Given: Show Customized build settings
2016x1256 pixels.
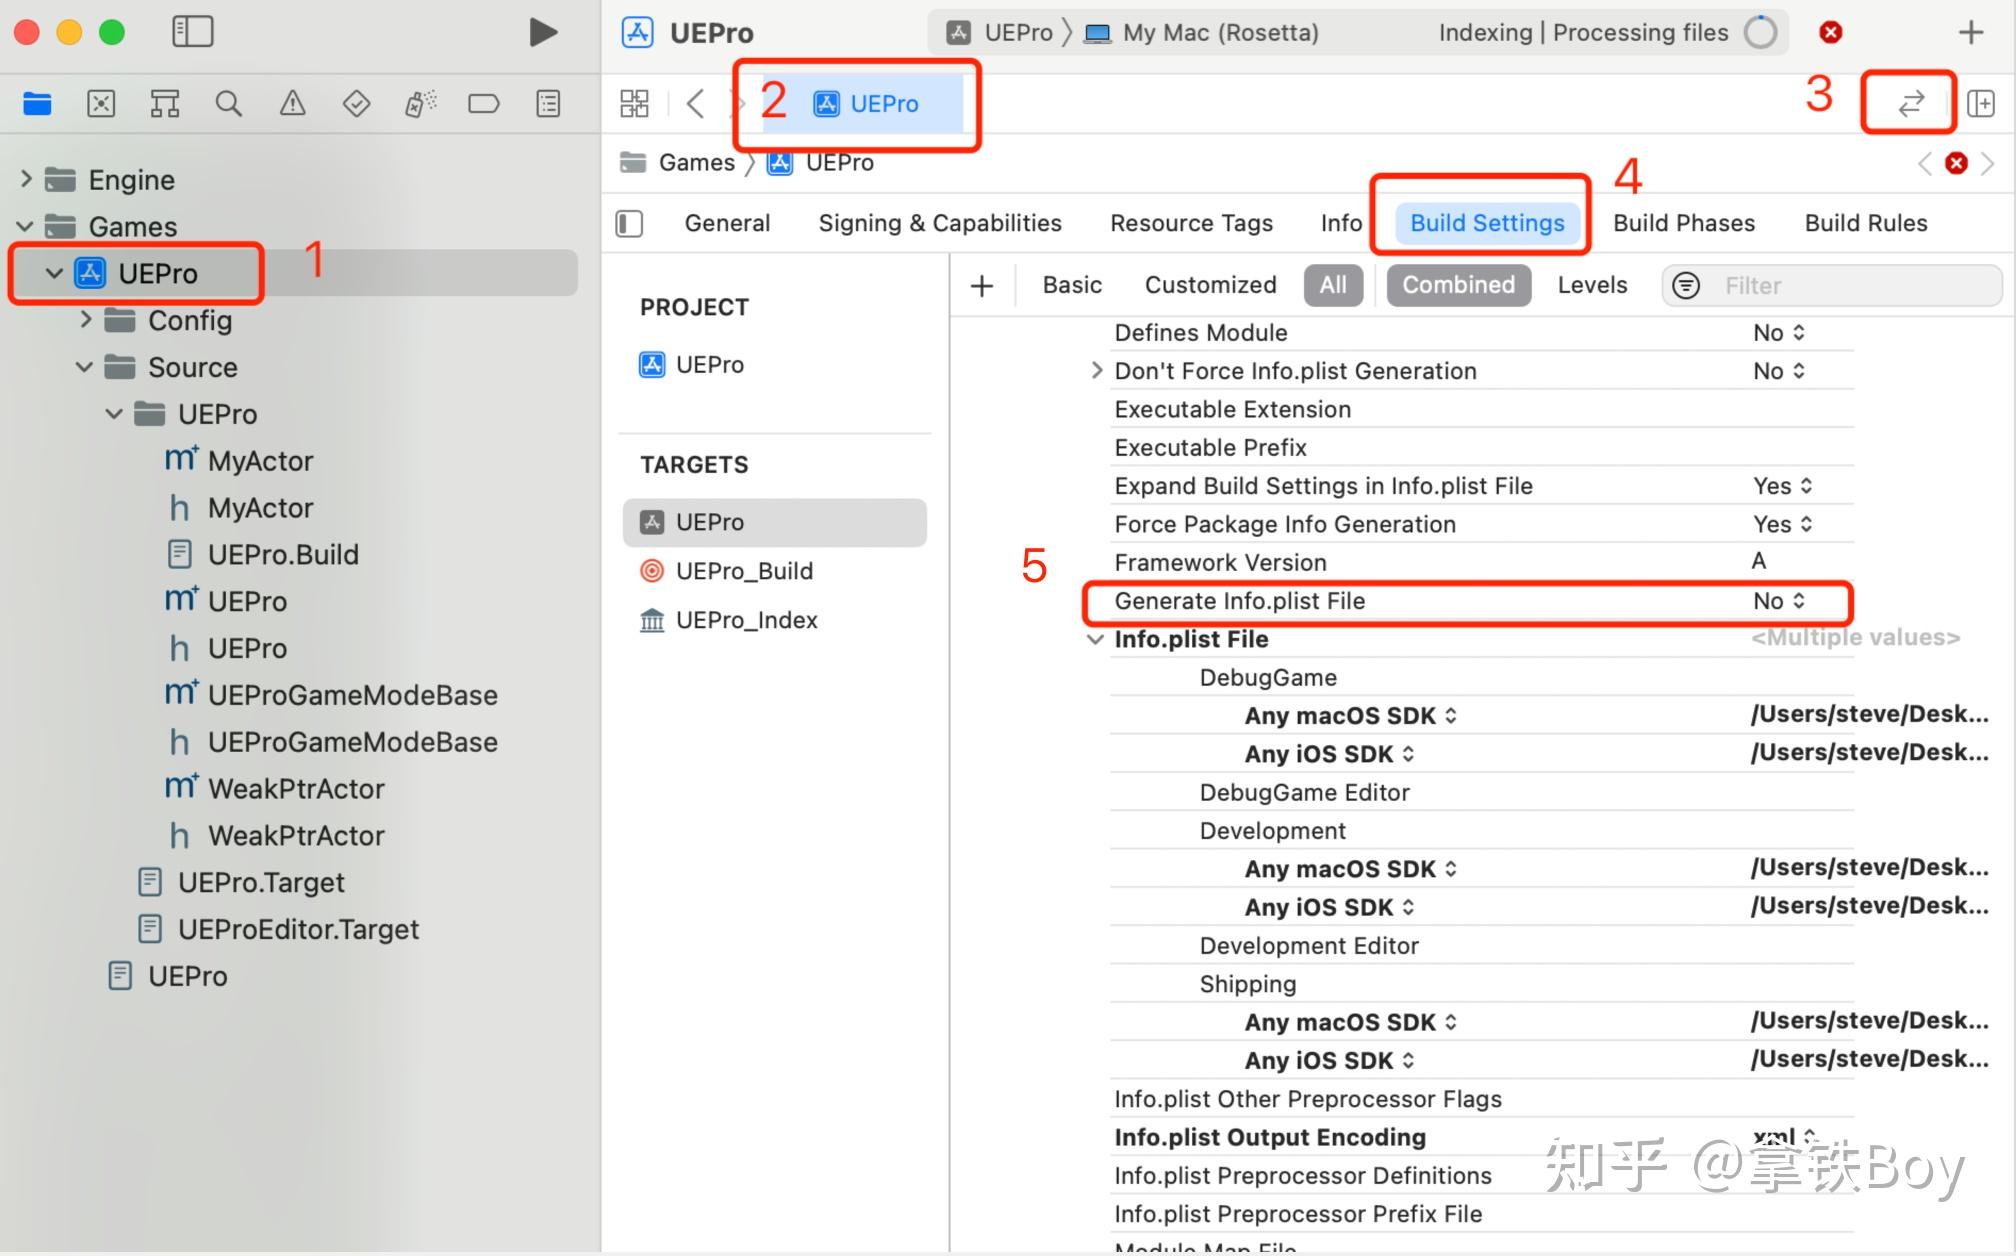Looking at the screenshot, I should tap(1210, 286).
